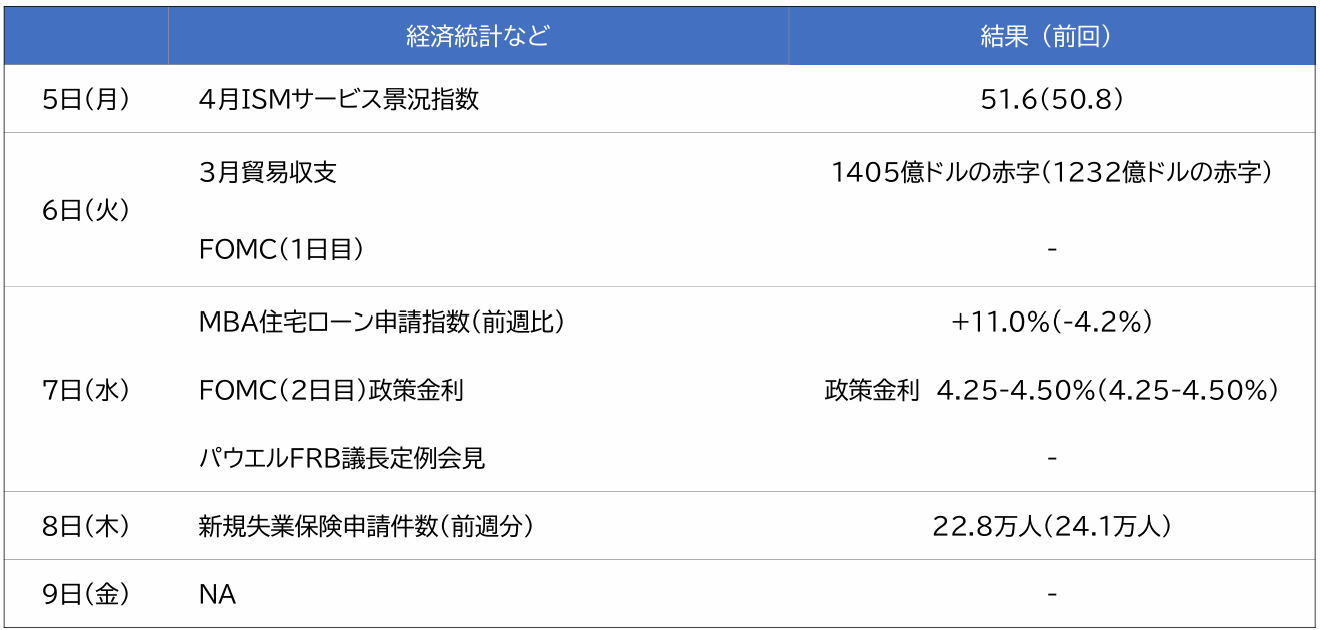Image resolution: width=1320 pixels, height=630 pixels.
Task: Click the NA entry for Friday
Action: [x=217, y=594]
